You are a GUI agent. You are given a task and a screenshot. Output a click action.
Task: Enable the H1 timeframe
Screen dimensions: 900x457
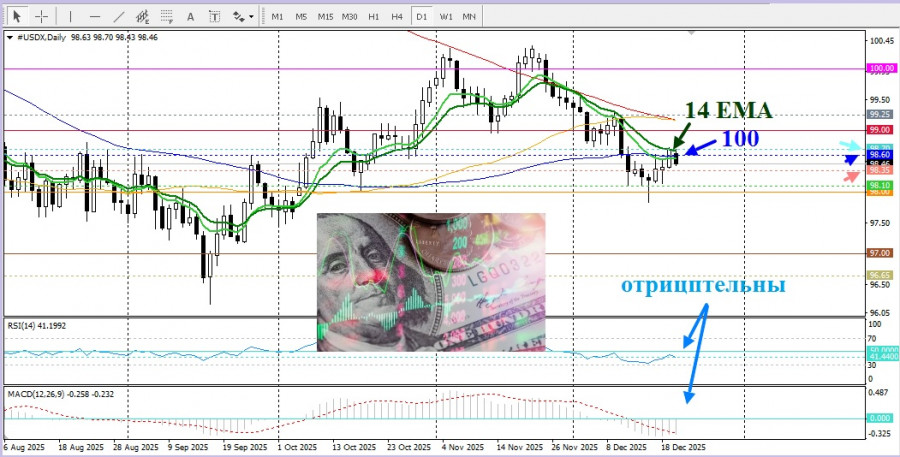[373, 17]
